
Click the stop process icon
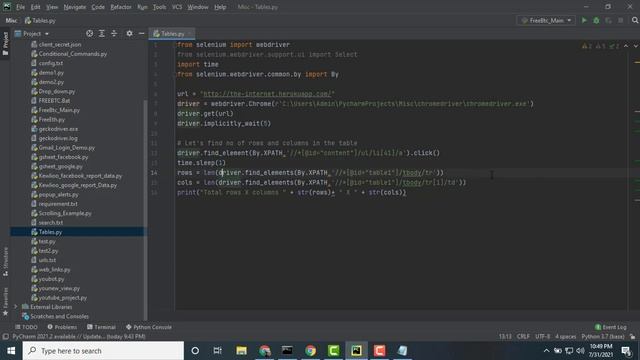(621, 20)
